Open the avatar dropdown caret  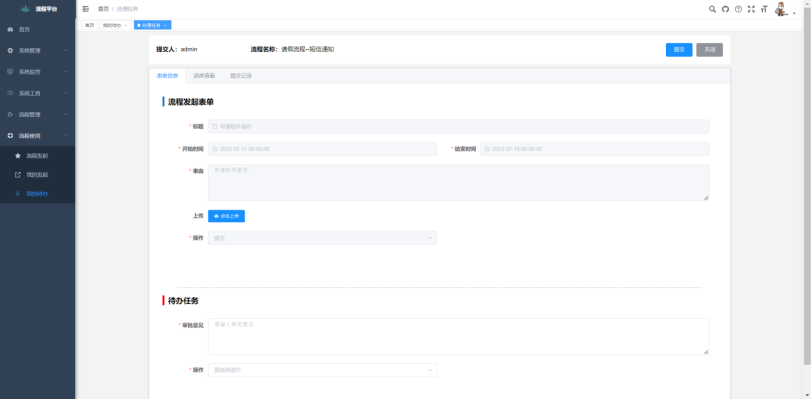click(x=794, y=14)
